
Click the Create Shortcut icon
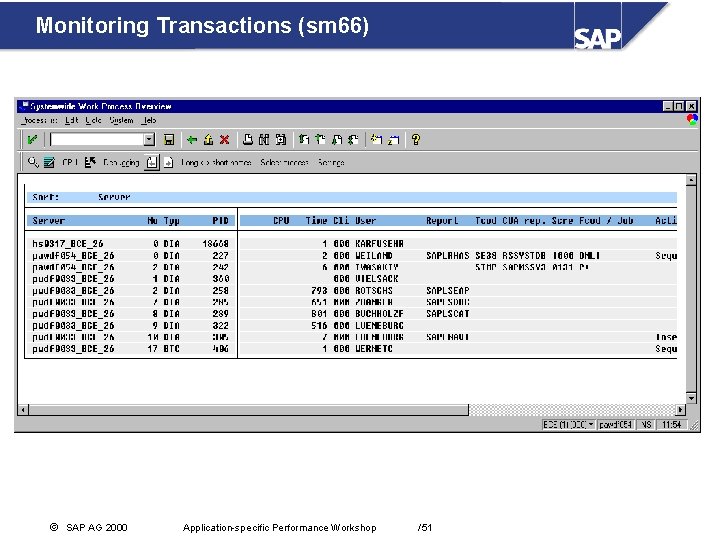pos(394,140)
